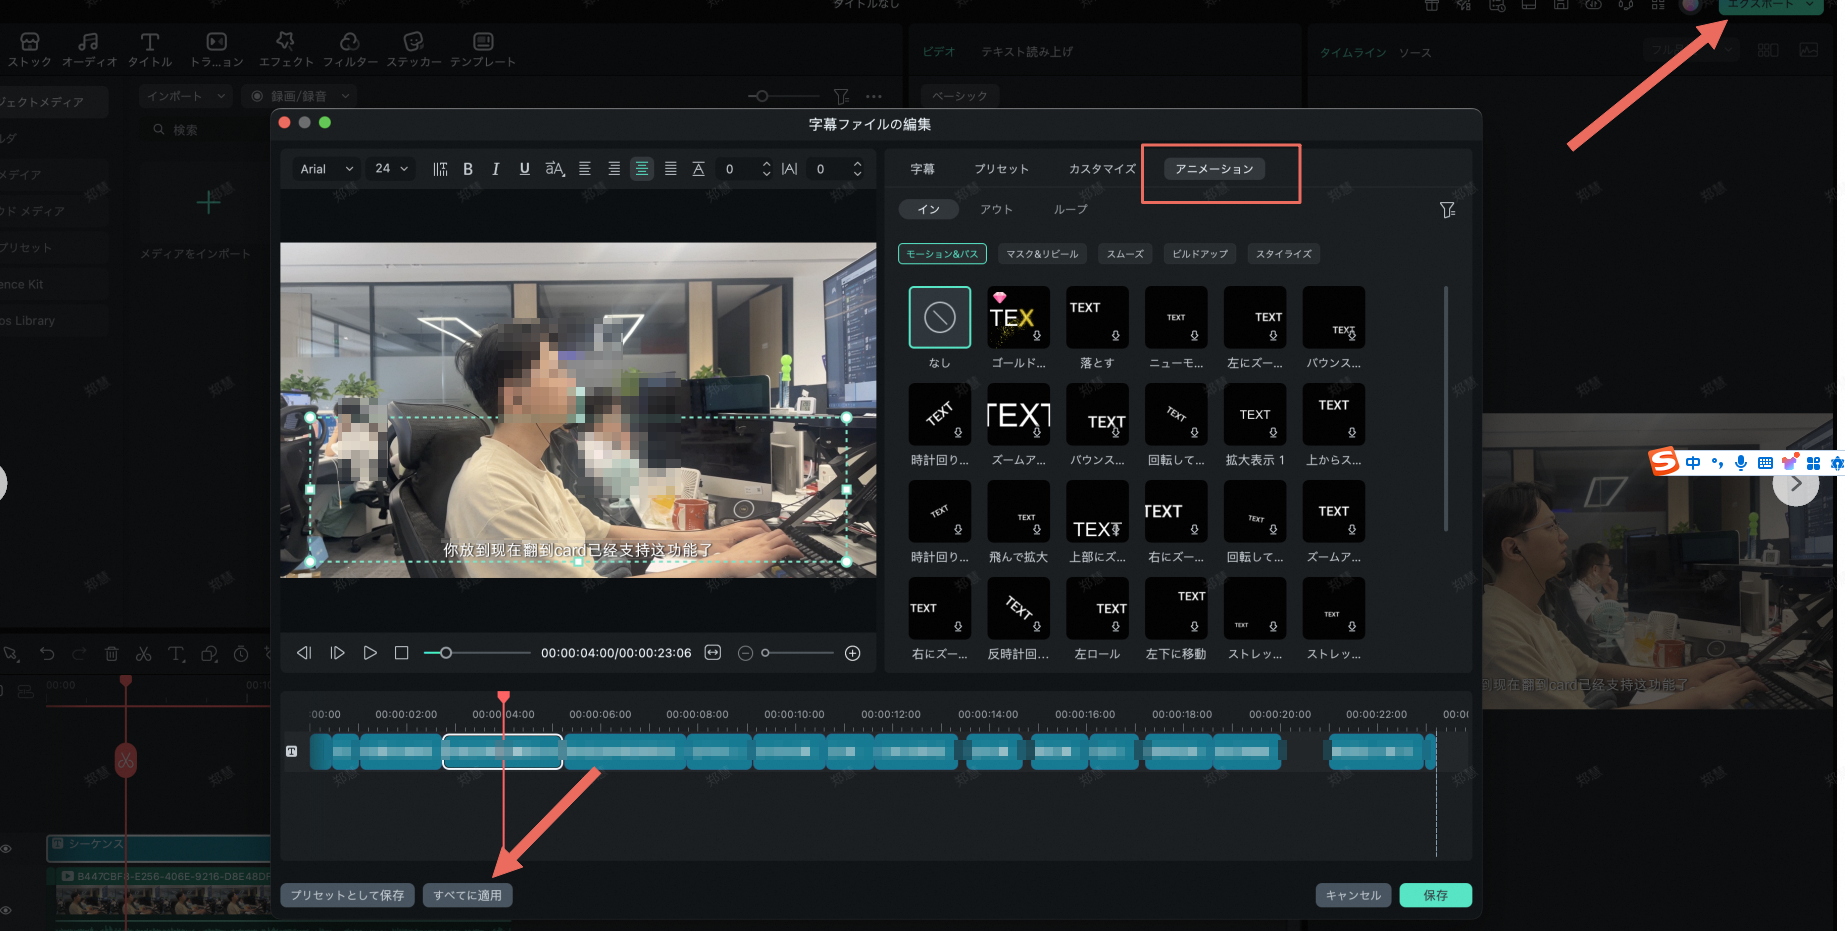This screenshot has width=1845, height=931.
Task: Switch to the アニメーション tab
Action: (x=1214, y=168)
